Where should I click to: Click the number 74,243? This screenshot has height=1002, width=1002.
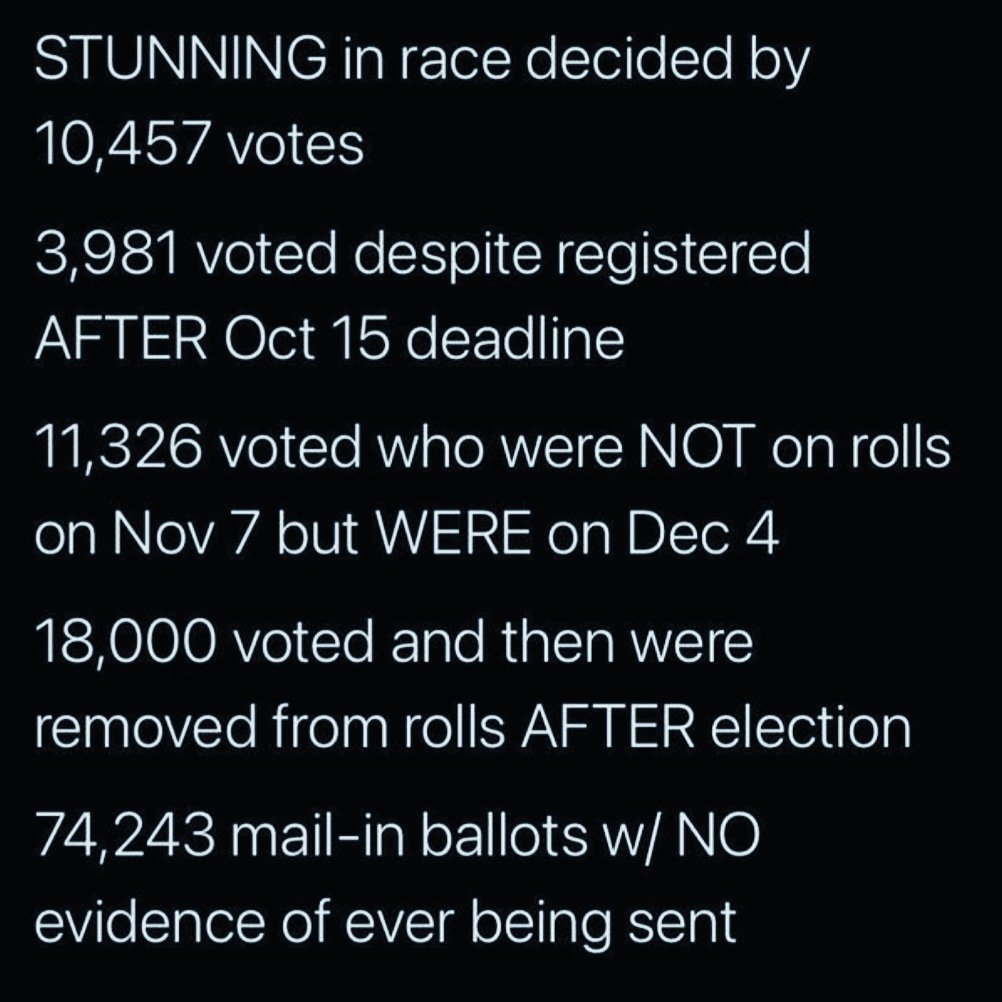pyautogui.click(x=123, y=838)
